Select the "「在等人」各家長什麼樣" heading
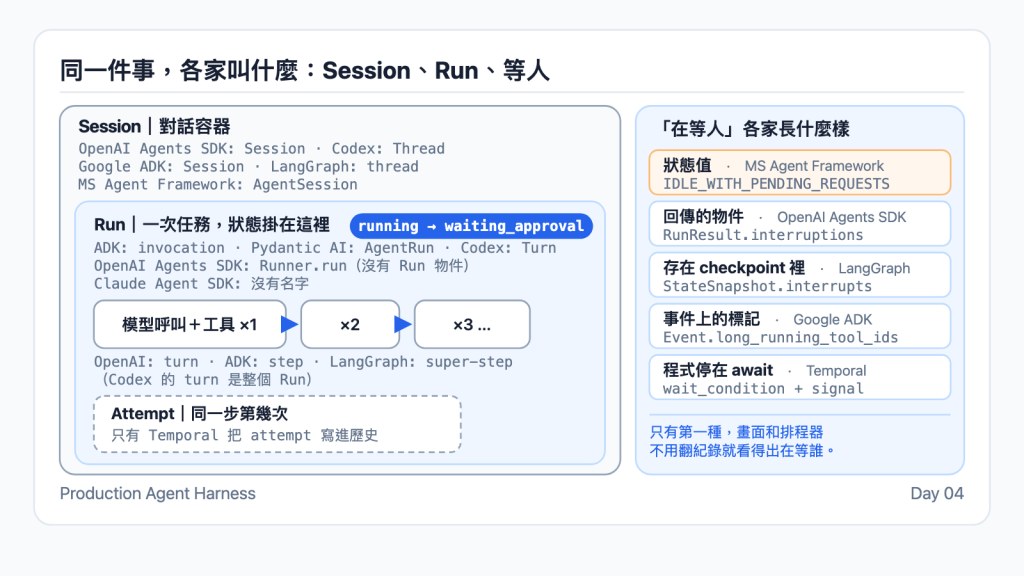Screen dimensions: 1024x576 pos(755,129)
